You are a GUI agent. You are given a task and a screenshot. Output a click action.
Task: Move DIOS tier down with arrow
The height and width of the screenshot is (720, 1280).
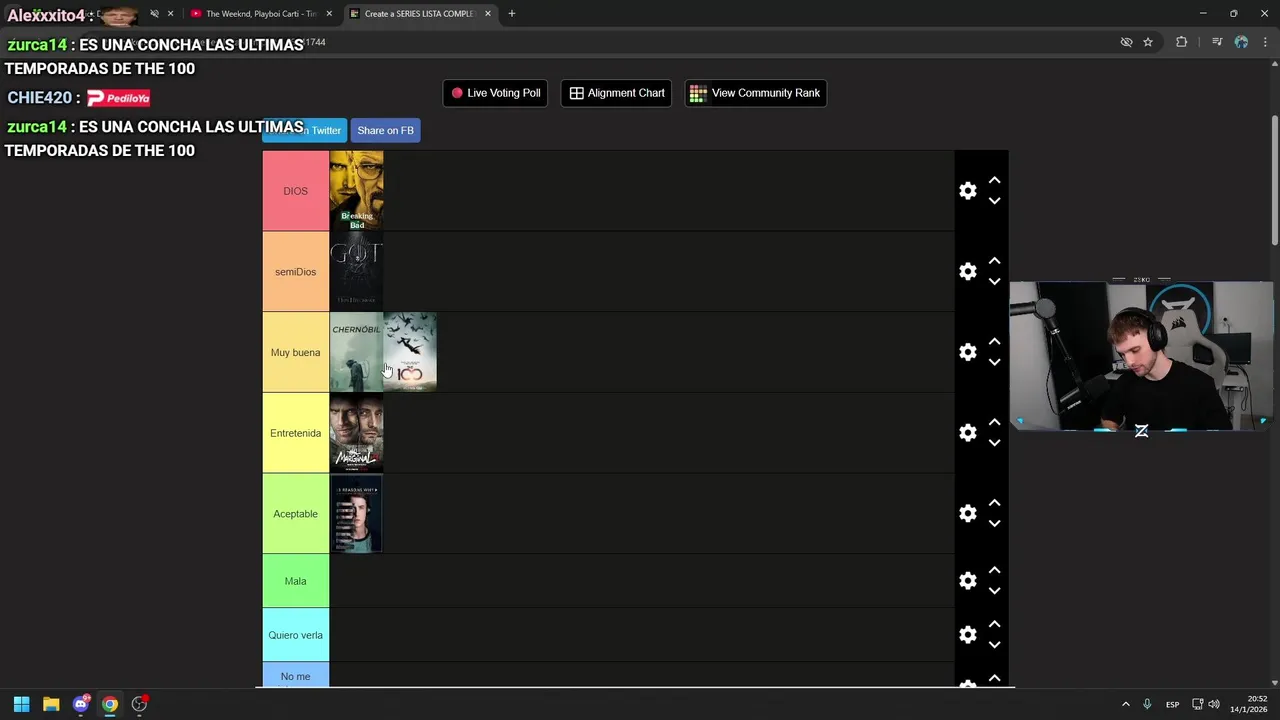994,201
